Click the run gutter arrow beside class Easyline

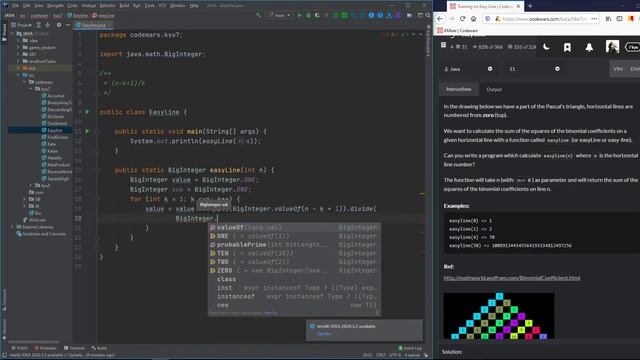(x=87, y=111)
